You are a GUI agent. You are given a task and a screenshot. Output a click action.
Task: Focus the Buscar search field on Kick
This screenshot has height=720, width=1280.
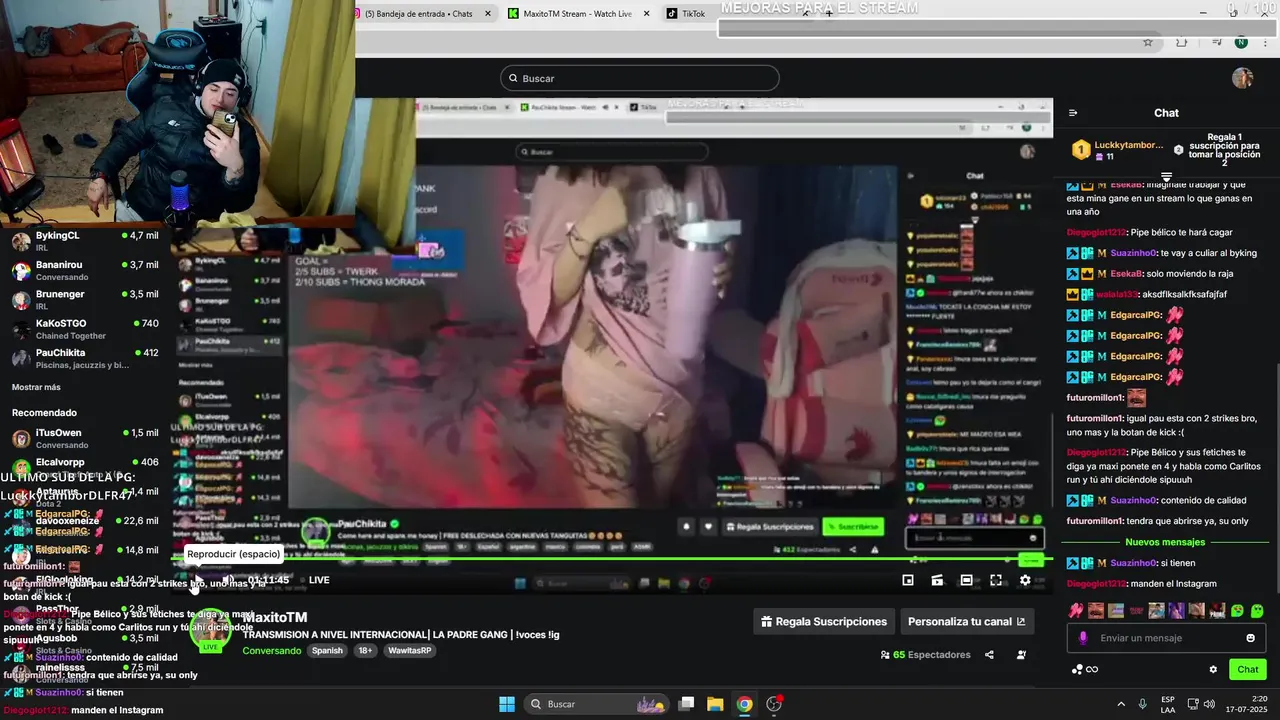[x=640, y=78]
